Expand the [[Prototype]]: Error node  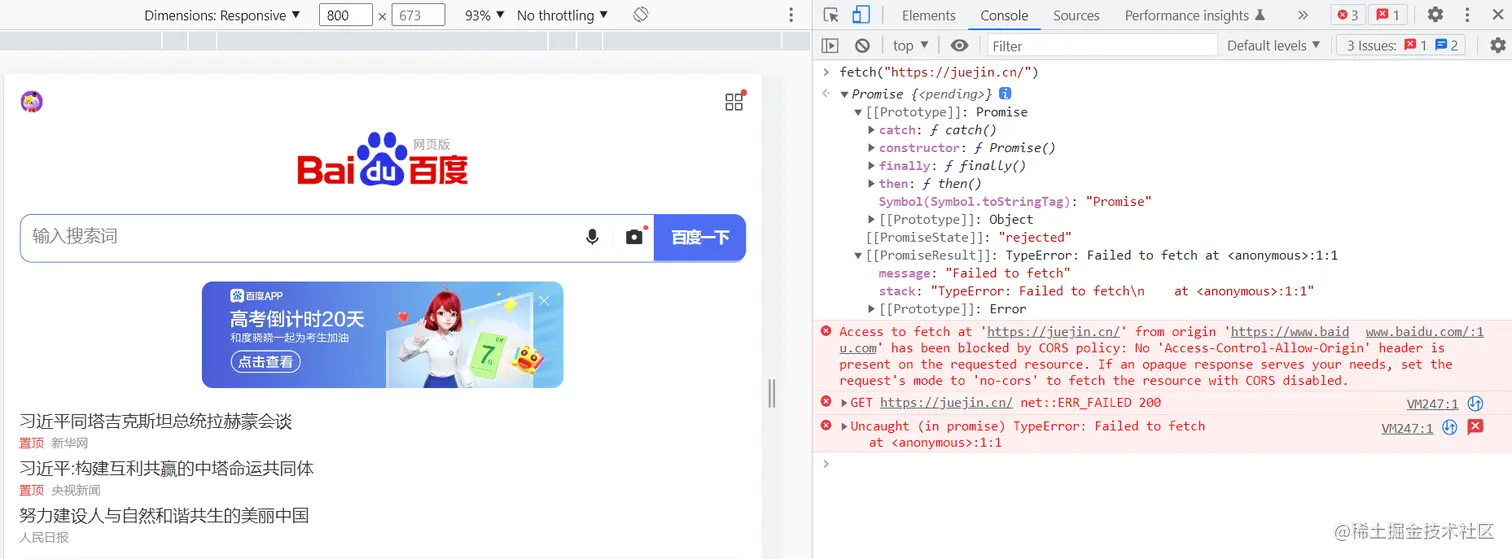coord(871,309)
